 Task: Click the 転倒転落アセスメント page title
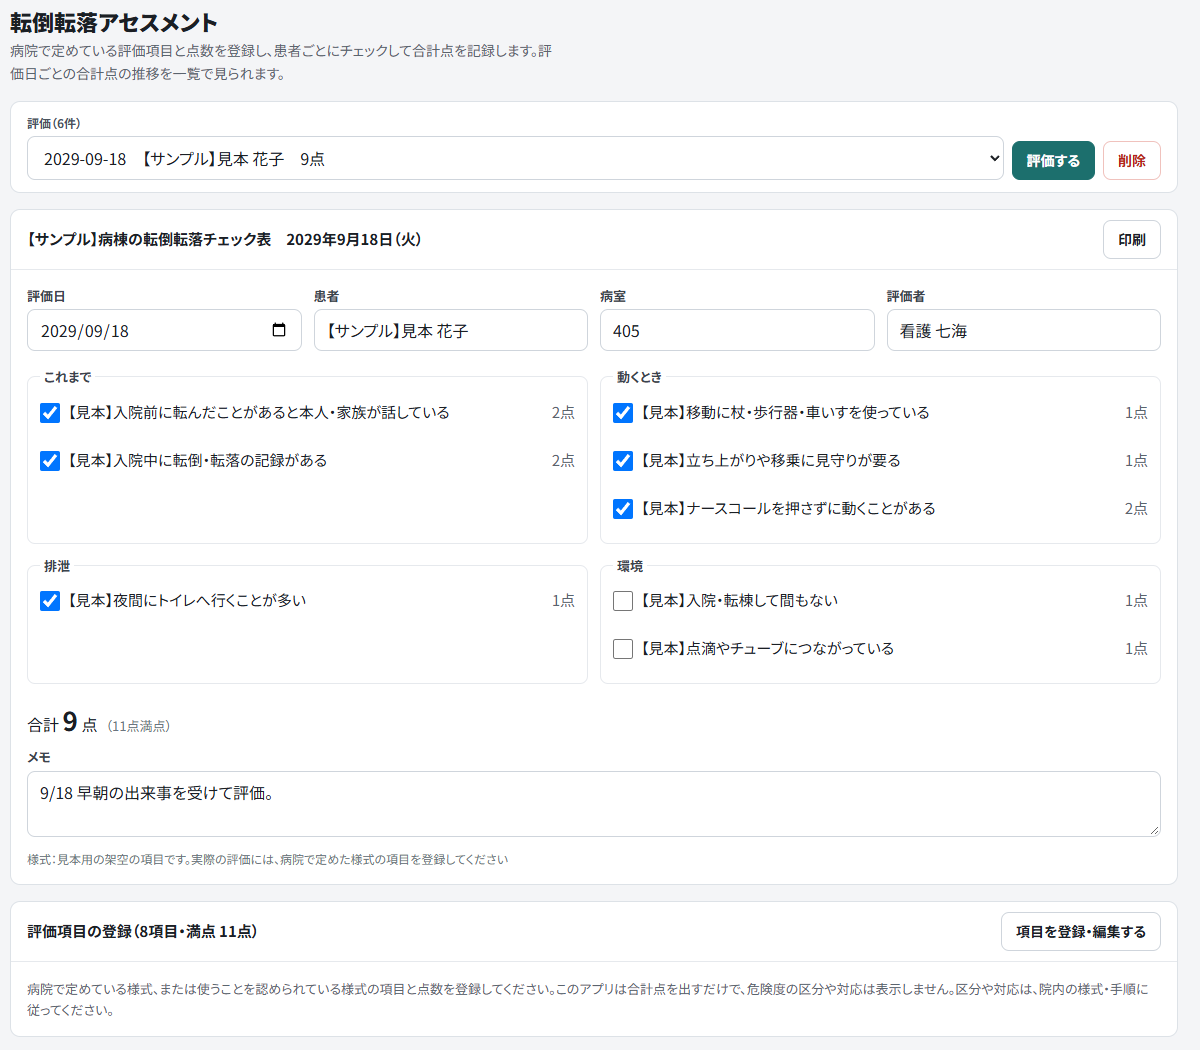point(114,22)
